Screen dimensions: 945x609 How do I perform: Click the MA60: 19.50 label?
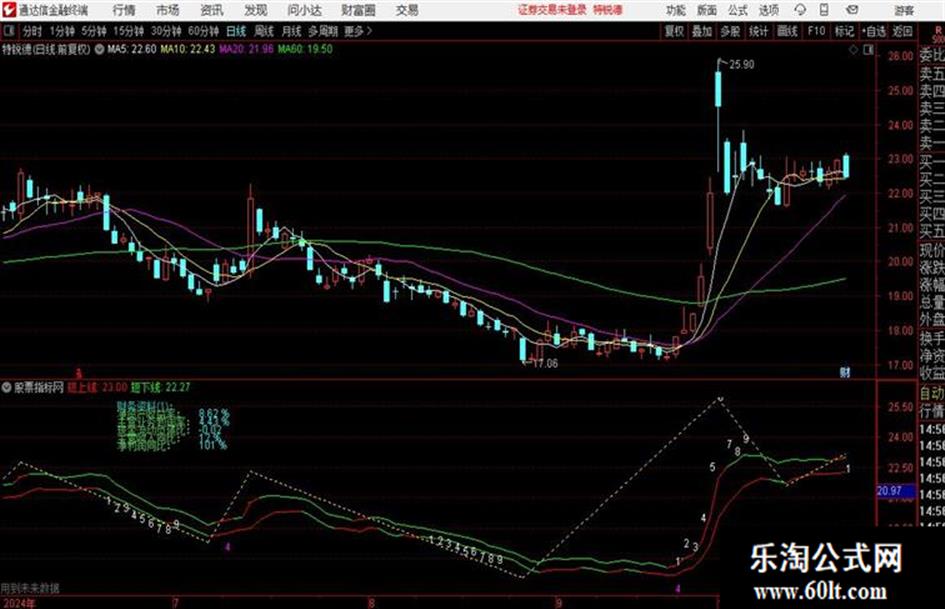[305, 49]
